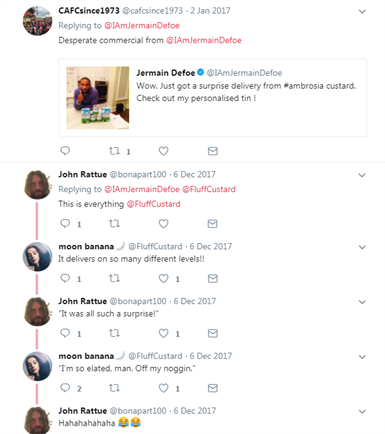
Task: Message the 'It was all such a surprise' tweet
Action: tap(213, 333)
